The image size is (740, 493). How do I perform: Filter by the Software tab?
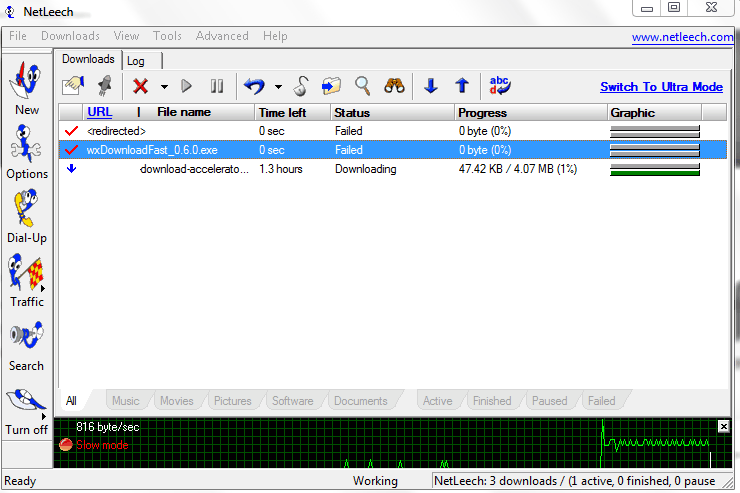pyautogui.click(x=293, y=401)
